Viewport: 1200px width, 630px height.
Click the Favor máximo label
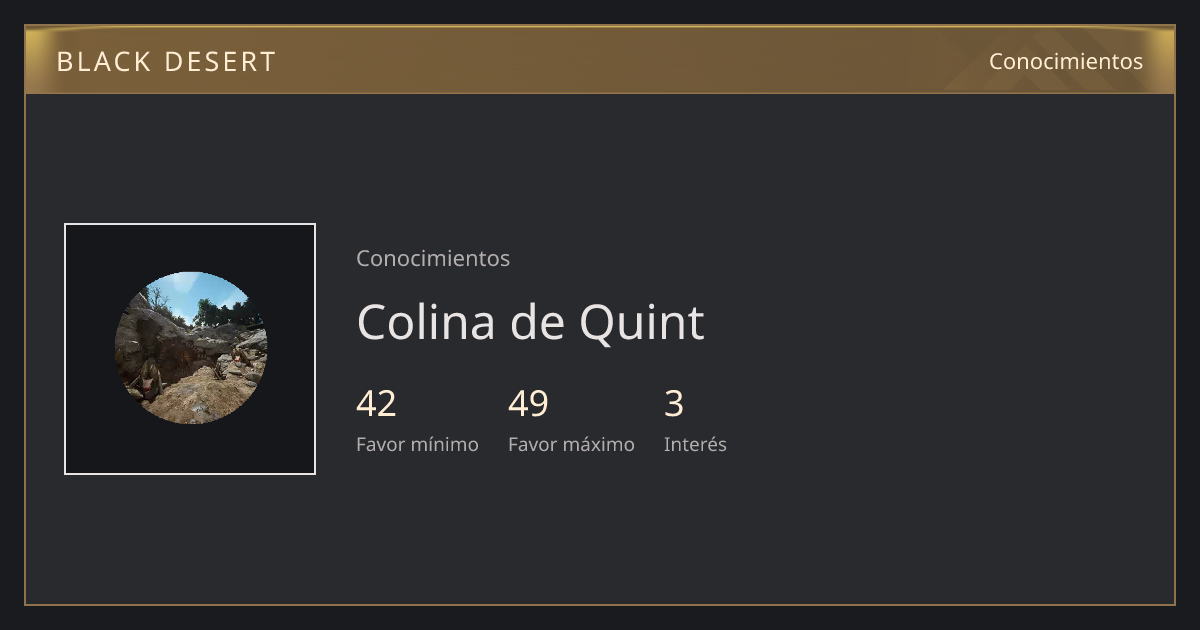click(x=571, y=444)
